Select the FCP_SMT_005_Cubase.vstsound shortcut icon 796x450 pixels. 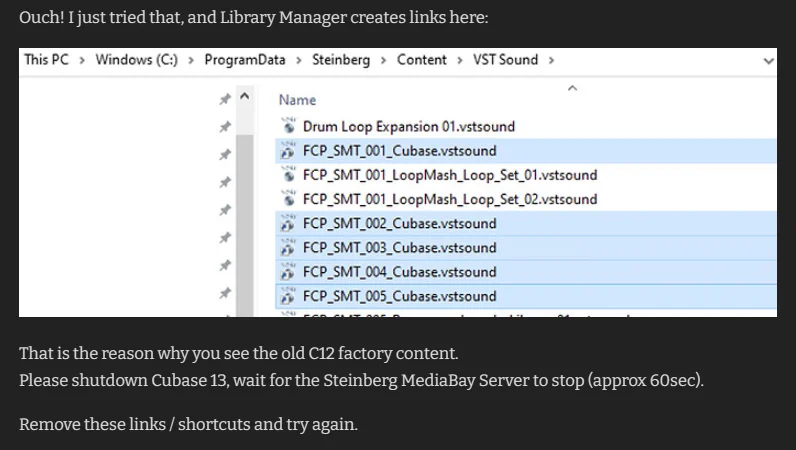pyautogui.click(x=288, y=296)
